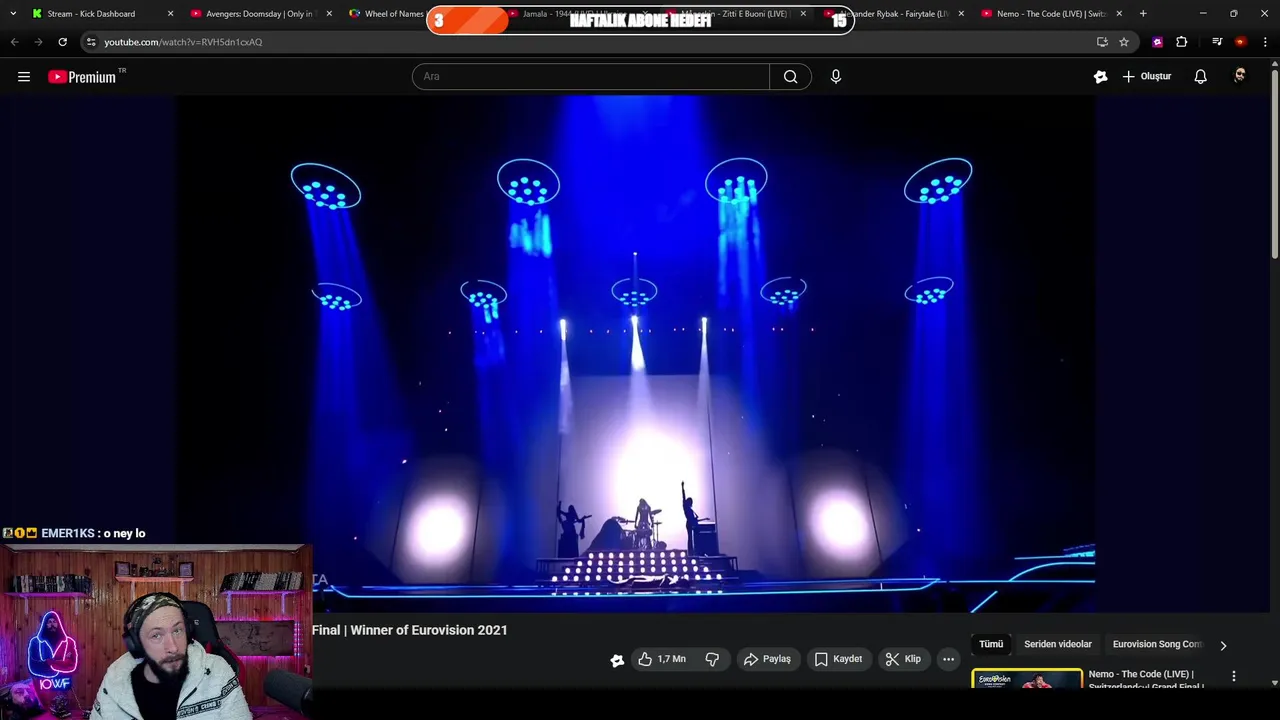Click the browser address bar URL
Image resolution: width=1280 pixels, height=720 pixels.
(x=183, y=42)
